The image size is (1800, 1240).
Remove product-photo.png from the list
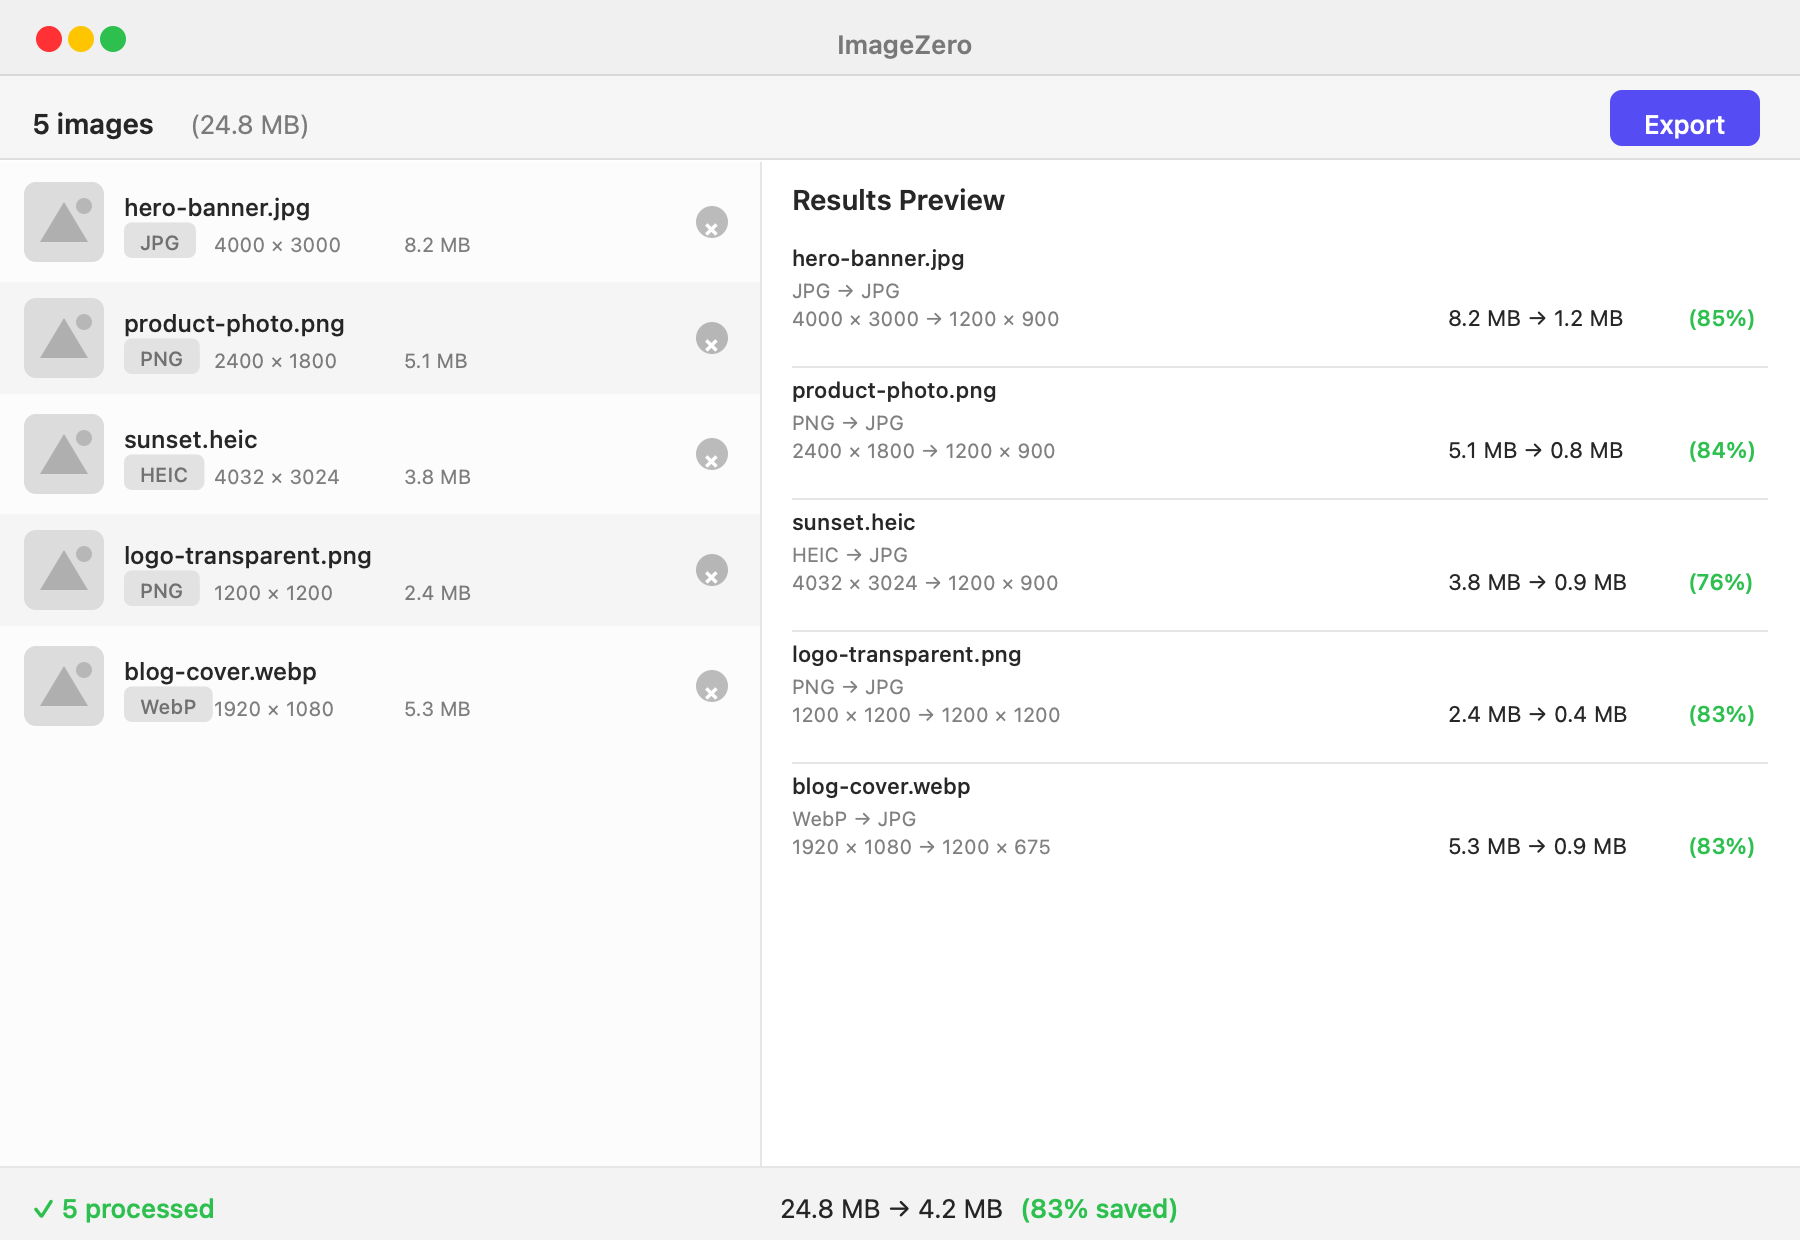click(712, 338)
